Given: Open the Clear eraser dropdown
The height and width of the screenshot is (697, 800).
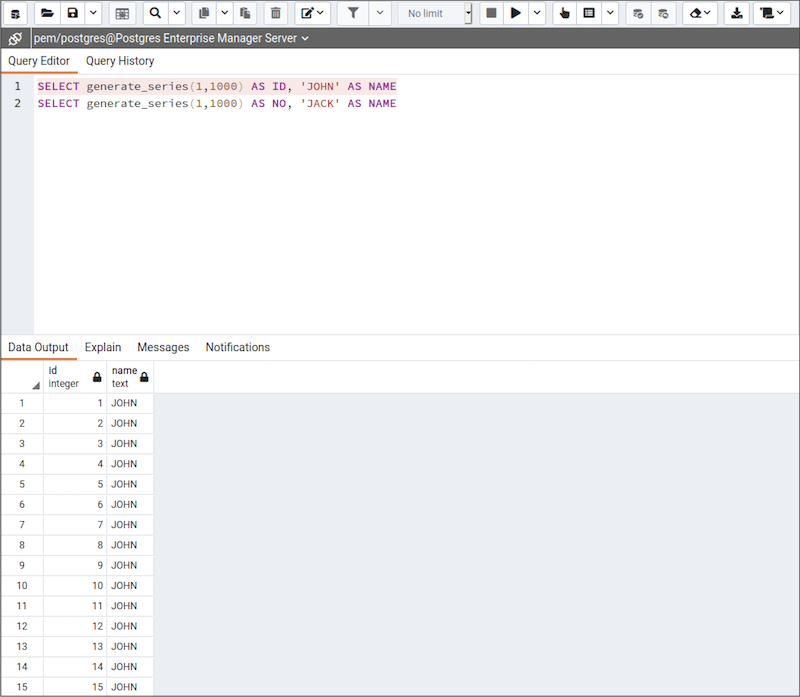Looking at the screenshot, I should click(700, 13).
